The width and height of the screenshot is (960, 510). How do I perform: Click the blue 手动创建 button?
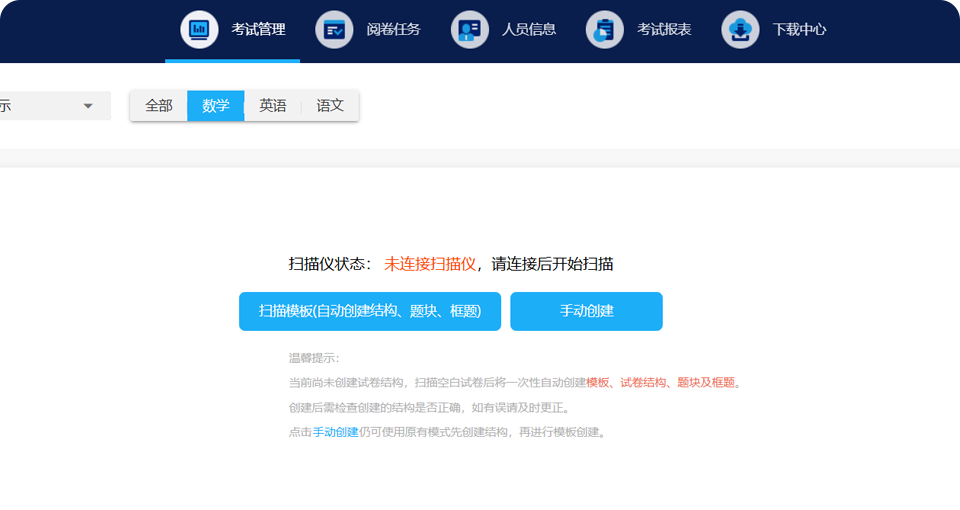click(587, 311)
